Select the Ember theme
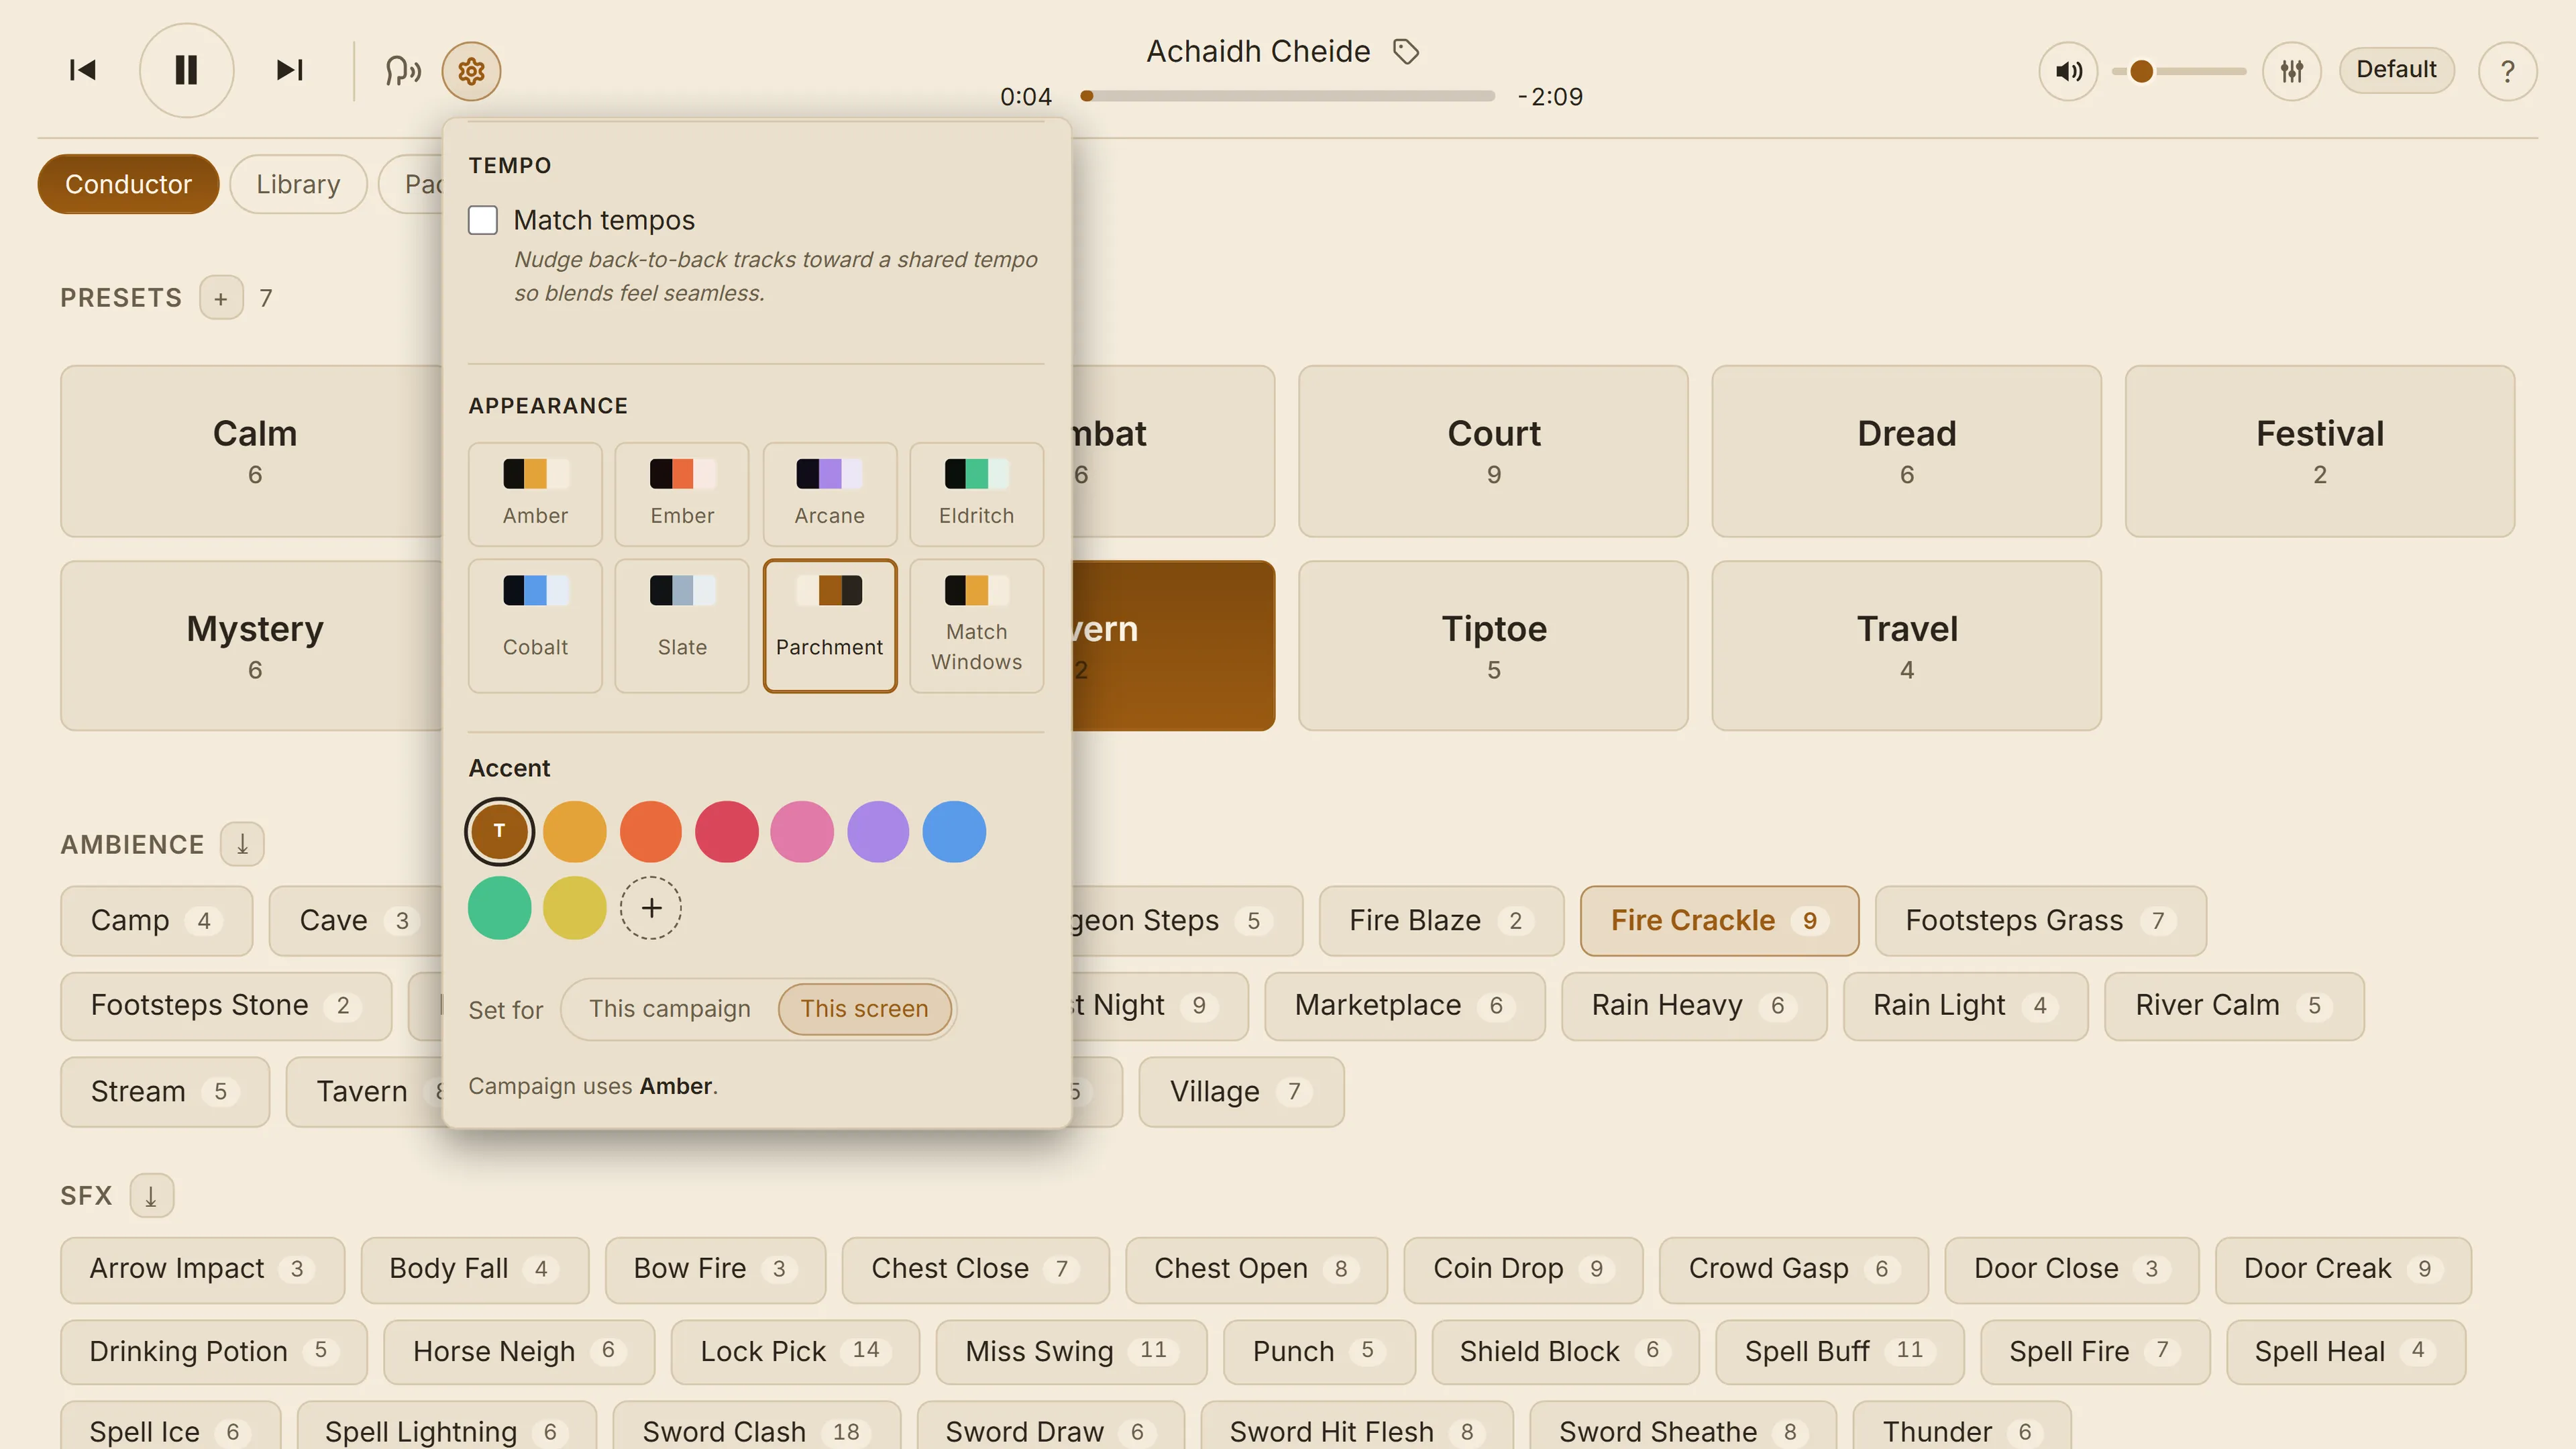 point(682,494)
